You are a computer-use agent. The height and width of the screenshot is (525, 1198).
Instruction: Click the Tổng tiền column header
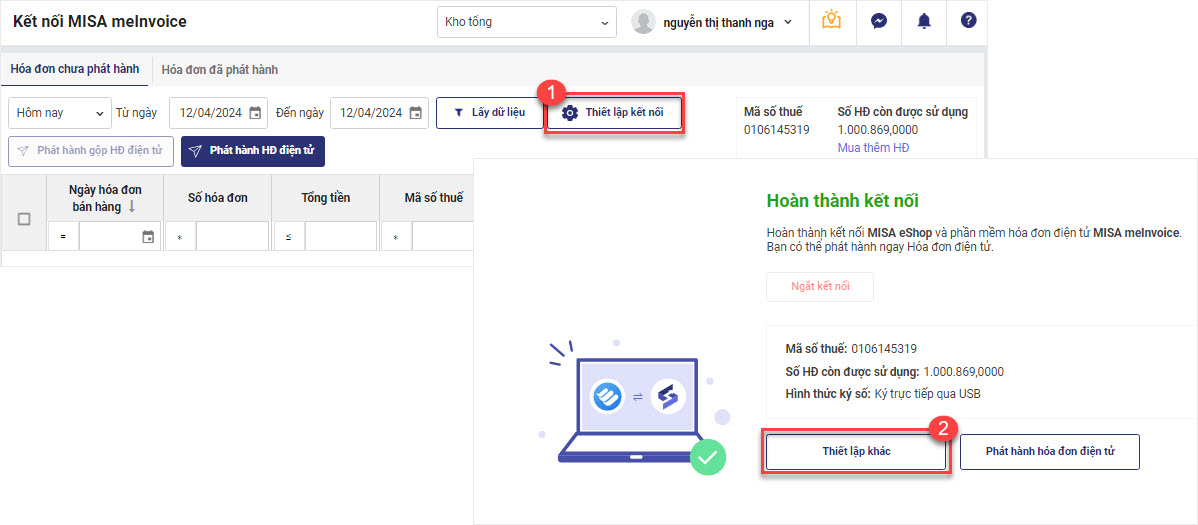click(x=325, y=198)
